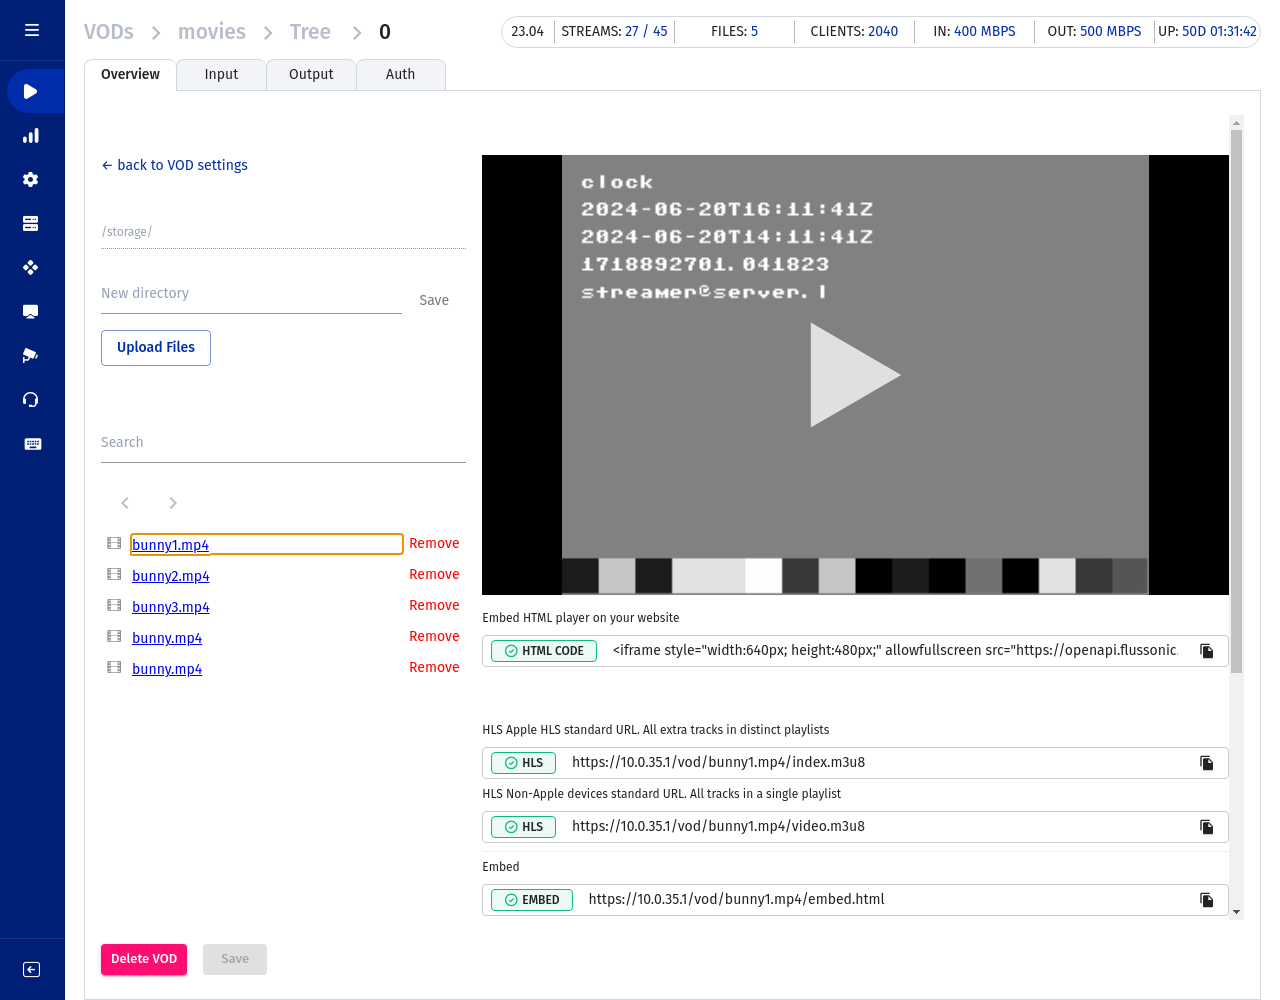The image size is (1280, 1000).
Task: Open the support headset sidebar icon
Action: point(31,400)
